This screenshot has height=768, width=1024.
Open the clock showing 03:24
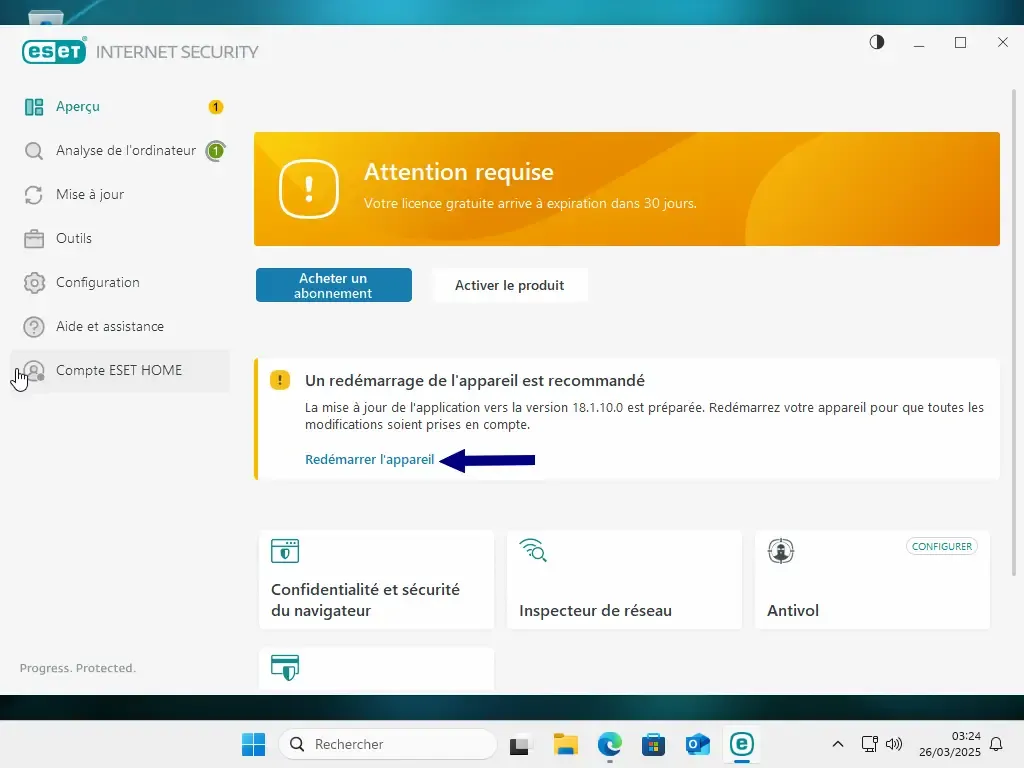pos(950,744)
